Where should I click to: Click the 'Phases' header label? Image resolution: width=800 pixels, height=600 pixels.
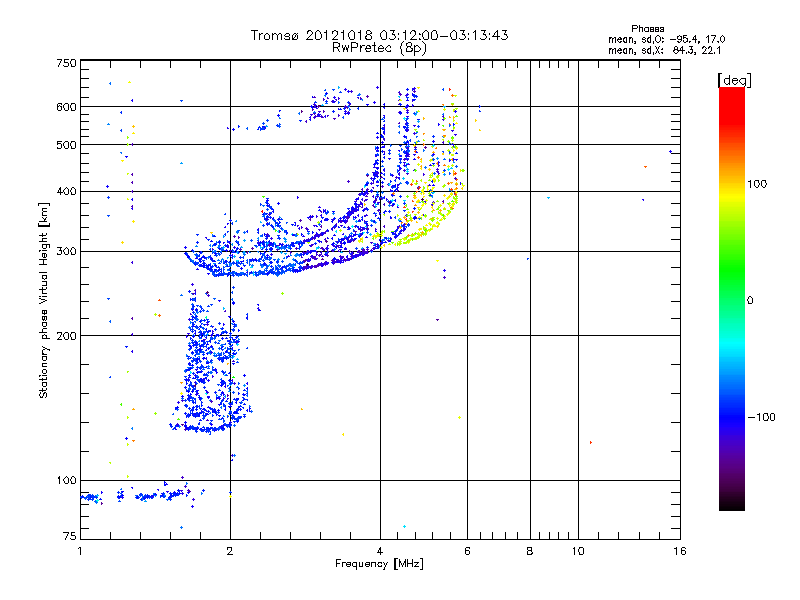[647, 29]
